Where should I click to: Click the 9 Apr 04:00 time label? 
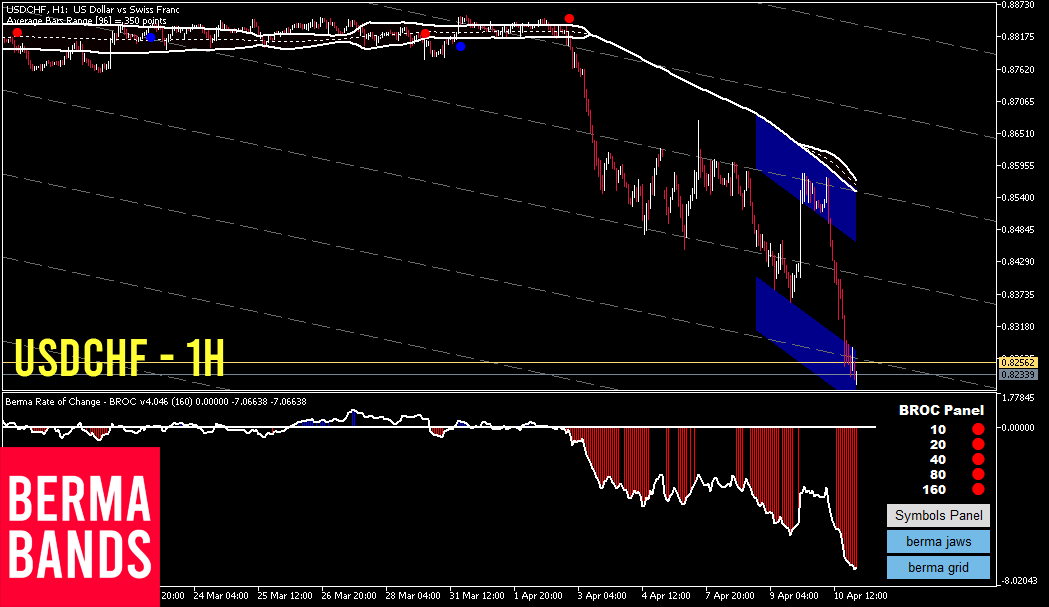[794, 596]
